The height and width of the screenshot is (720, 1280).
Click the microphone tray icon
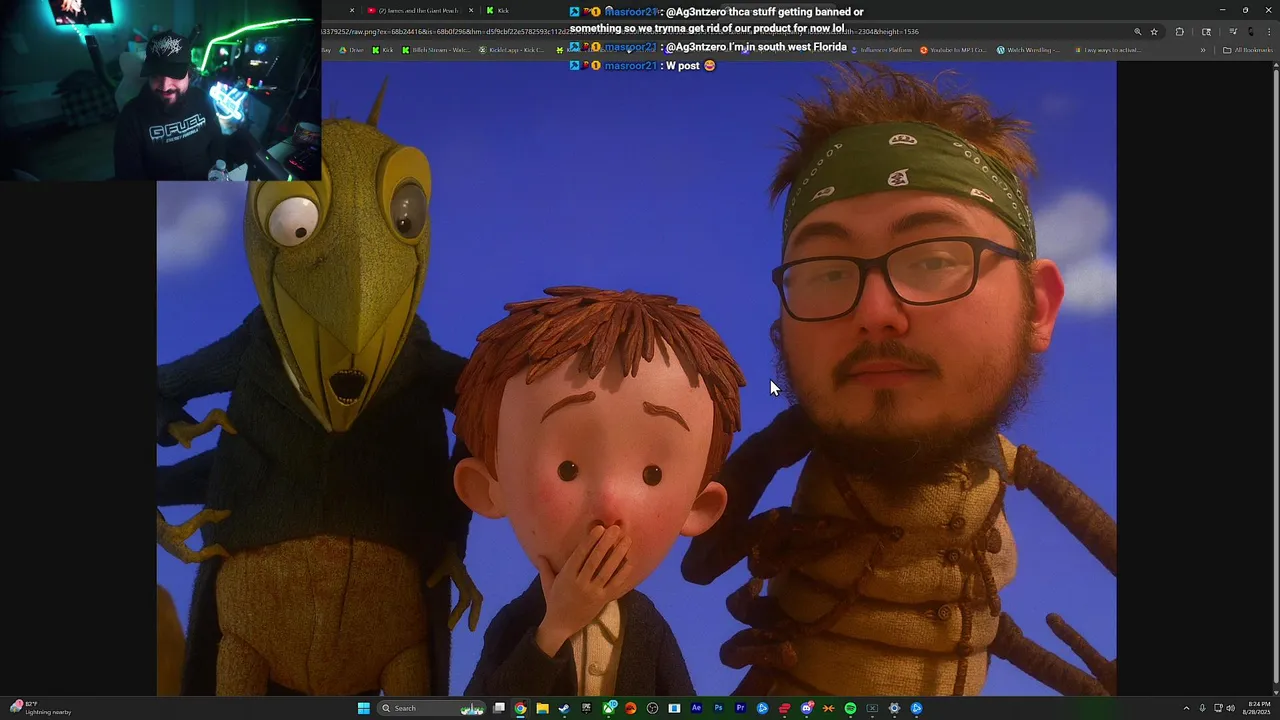coord(1202,708)
